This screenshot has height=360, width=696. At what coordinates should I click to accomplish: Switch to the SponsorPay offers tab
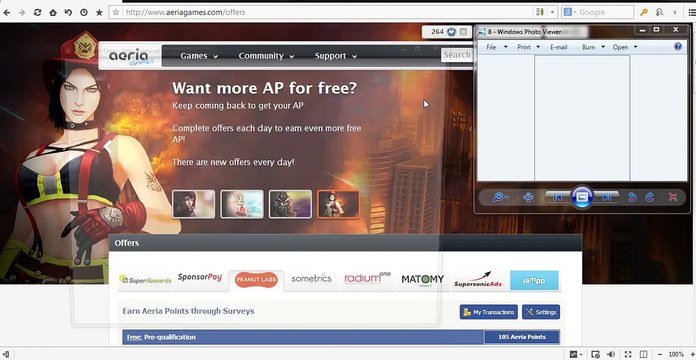[200, 277]
